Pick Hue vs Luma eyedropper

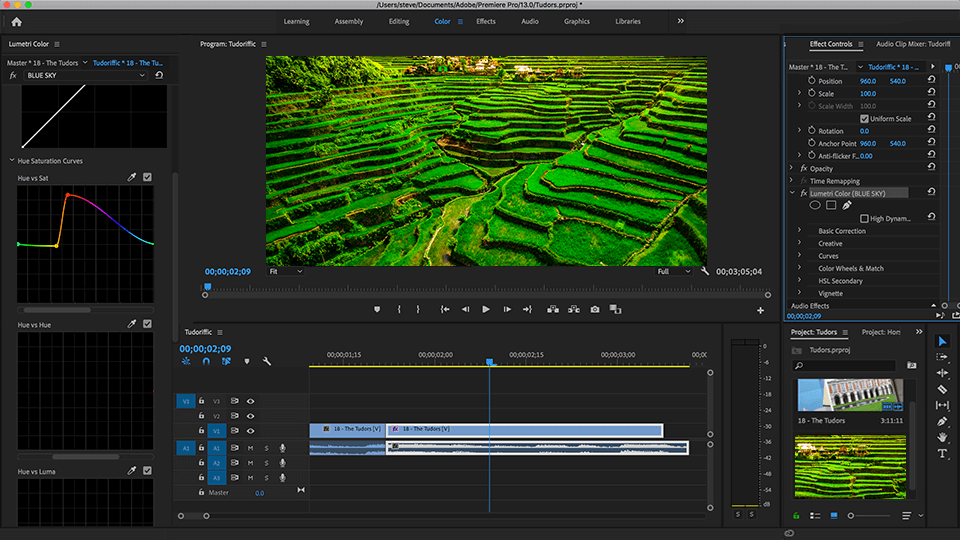pyautogui.click(x=132, y=471)
